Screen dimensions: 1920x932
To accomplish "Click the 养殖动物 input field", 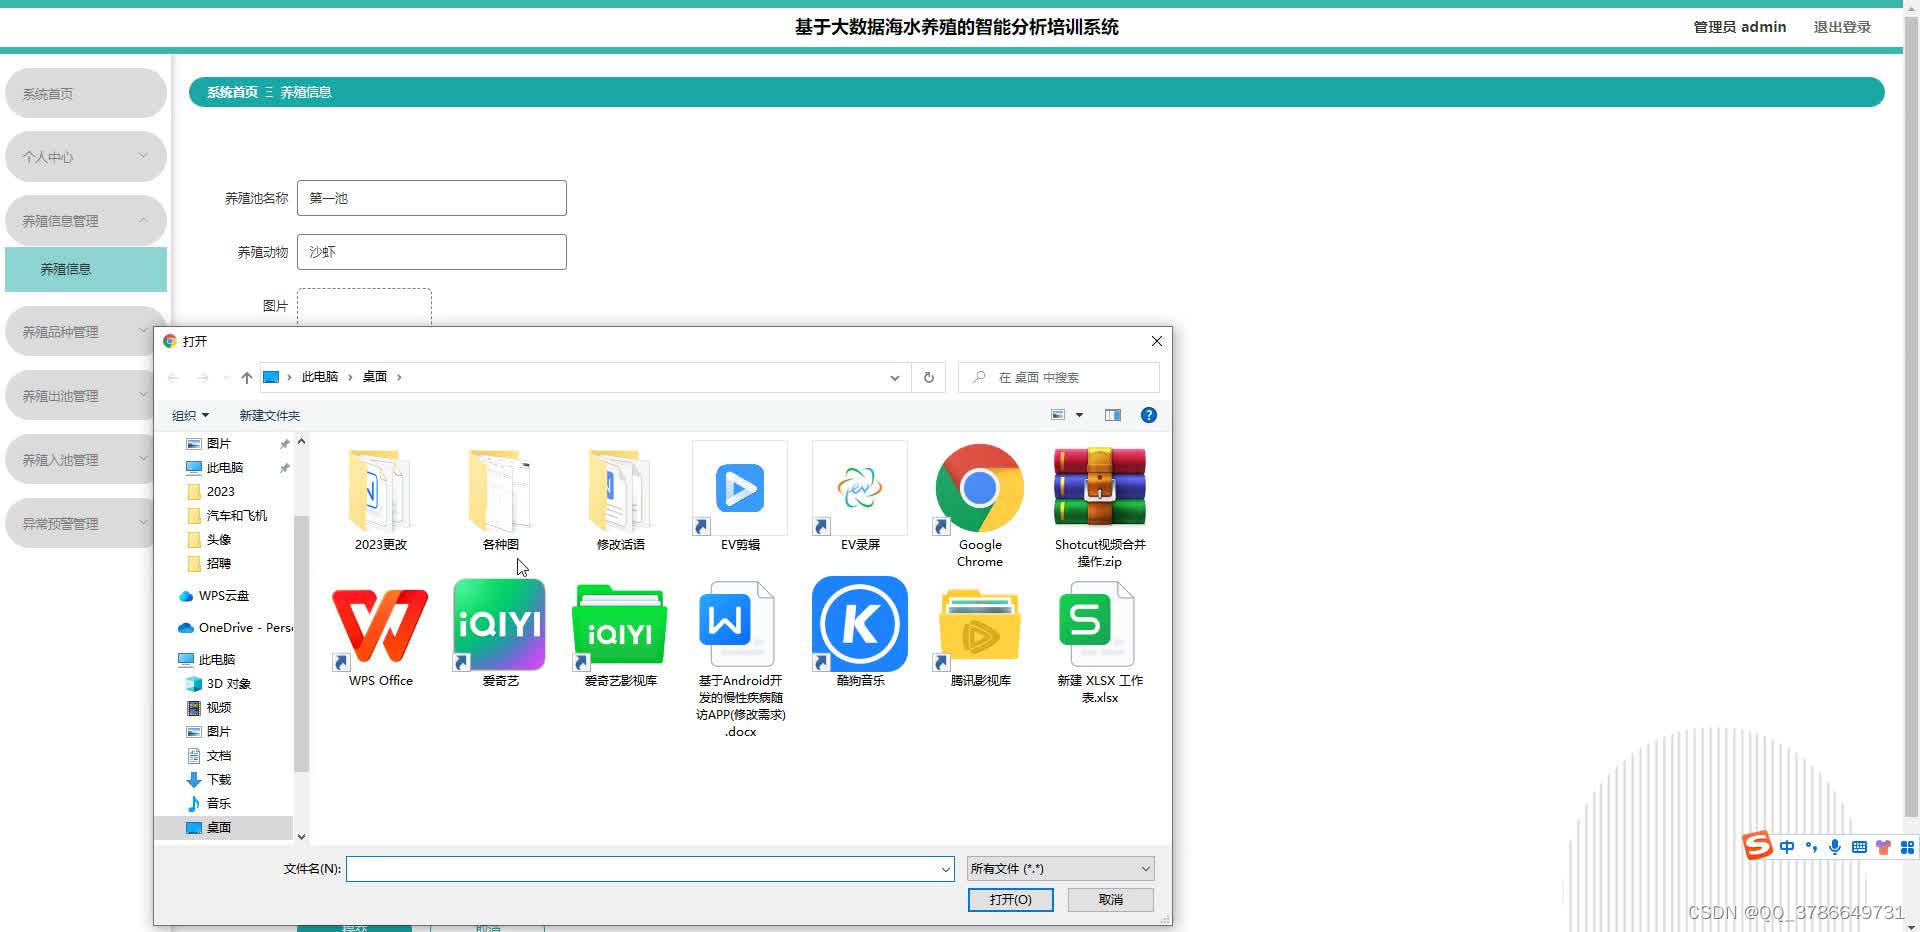I will point(432,252).
